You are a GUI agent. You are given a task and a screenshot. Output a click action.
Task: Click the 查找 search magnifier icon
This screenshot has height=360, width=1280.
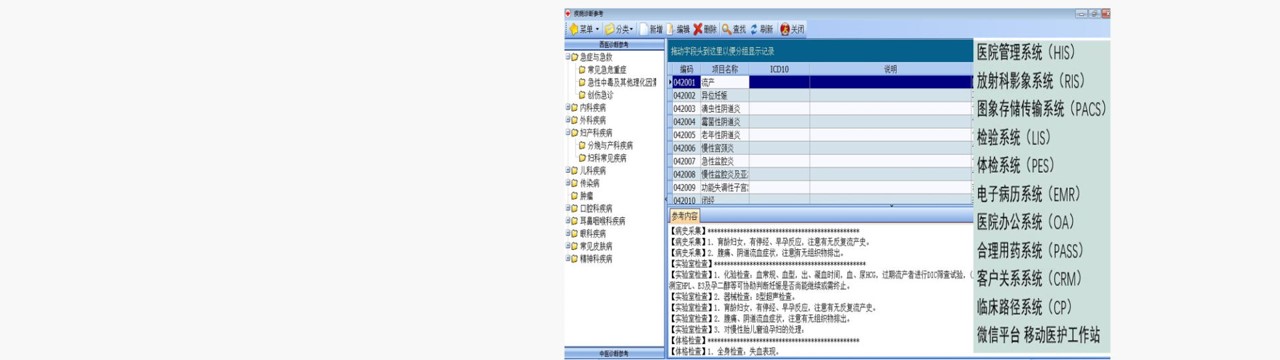click(x=733, y=29)
